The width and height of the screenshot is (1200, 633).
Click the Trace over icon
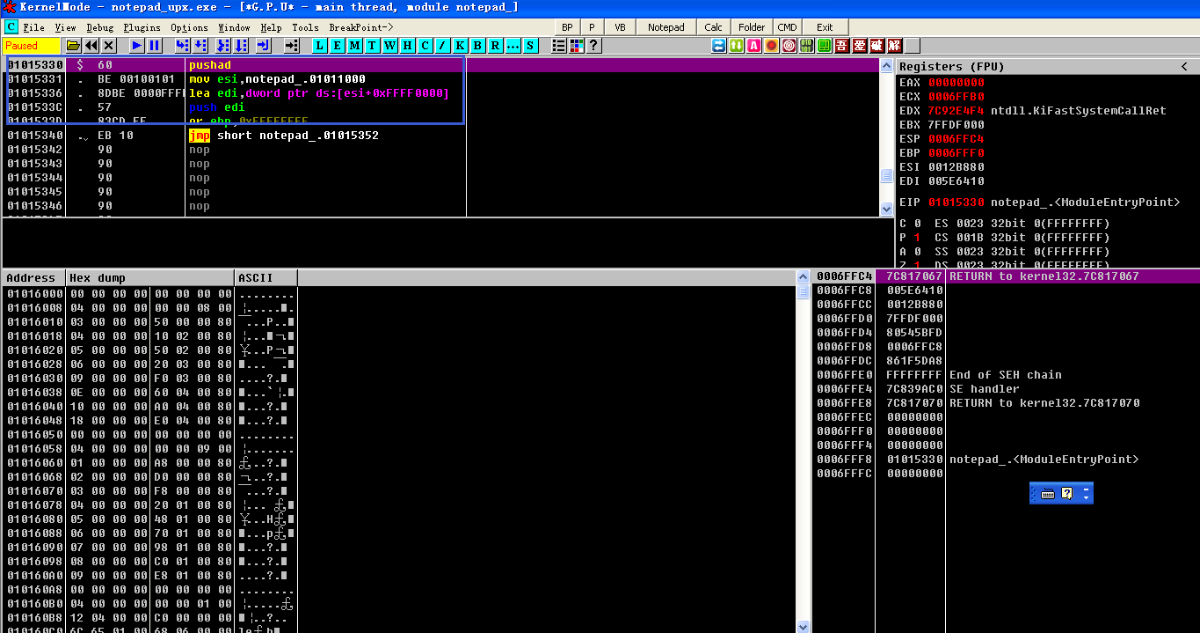(241, 45)
